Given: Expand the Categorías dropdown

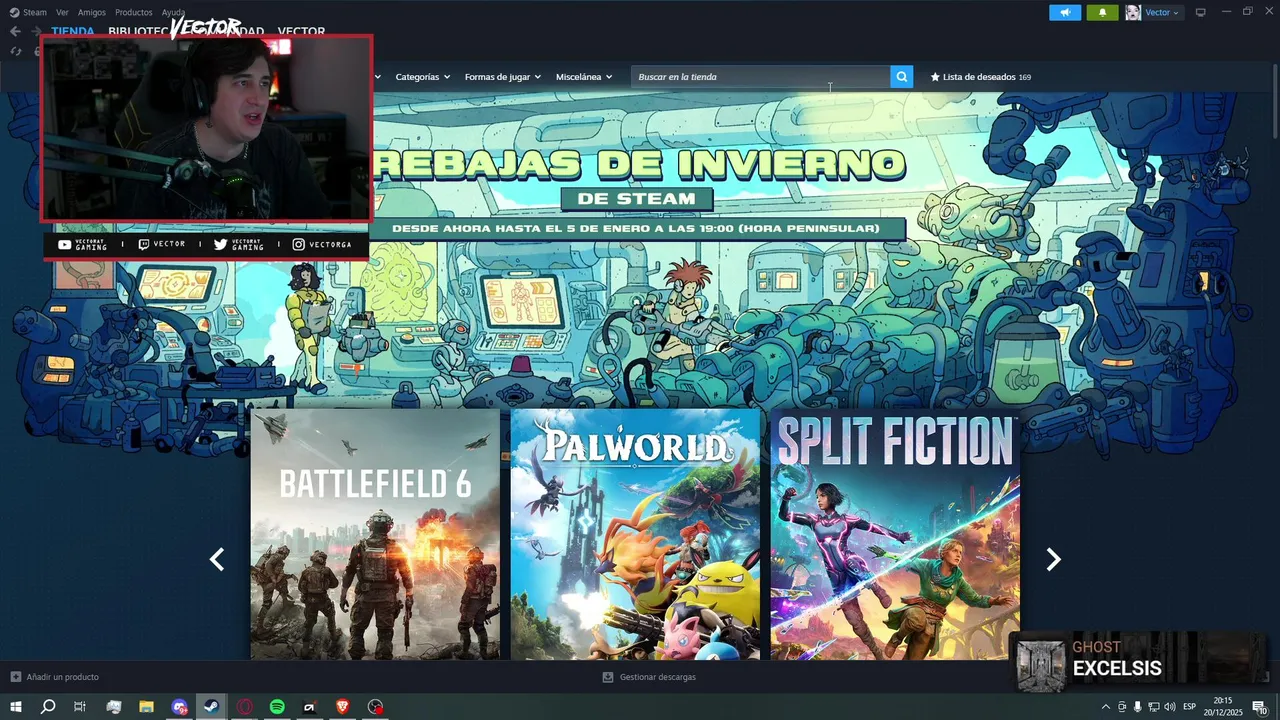Looking at the screenshot, I should [x=422, y=77].
